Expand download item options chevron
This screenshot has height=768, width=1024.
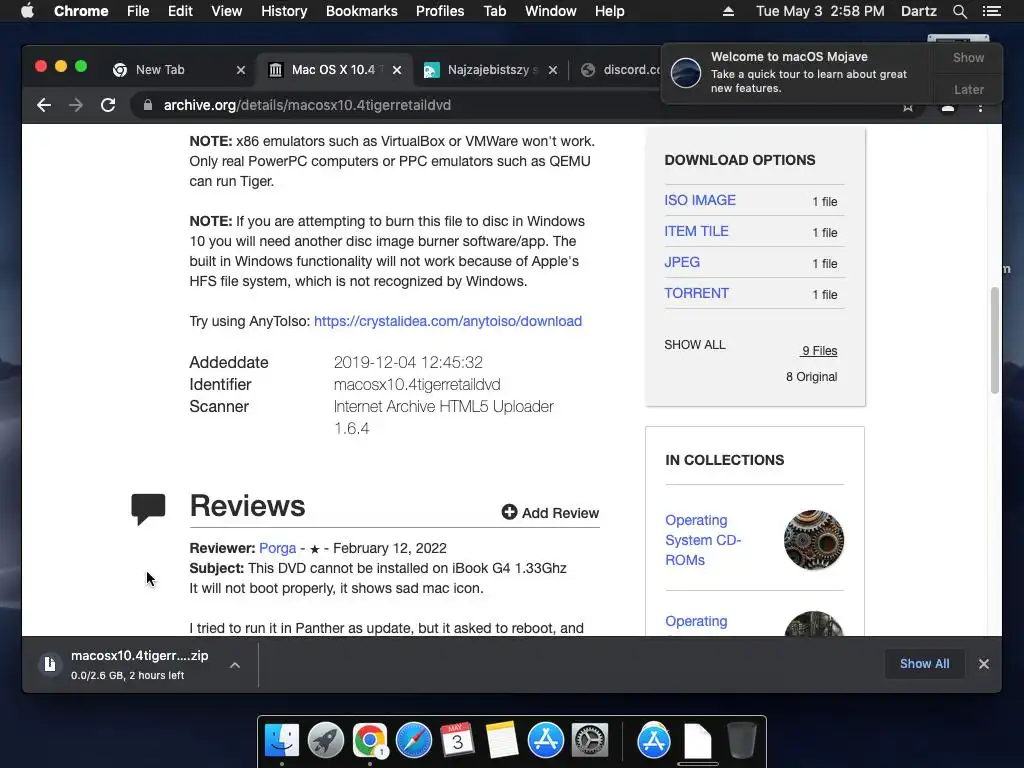click(235, 665)
